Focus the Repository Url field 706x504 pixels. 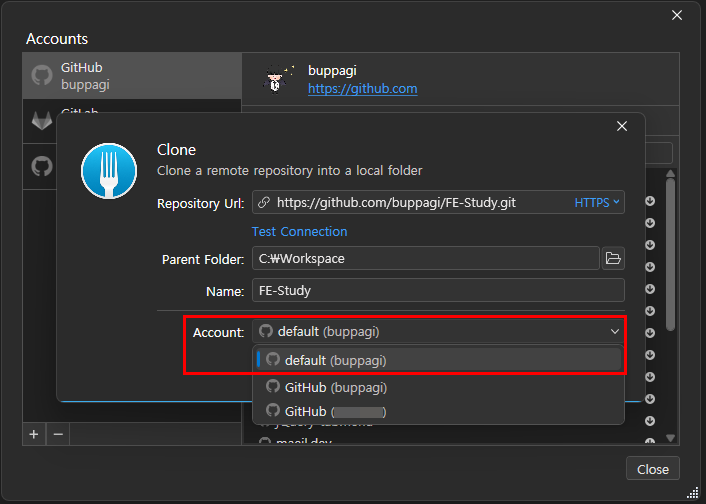[x=438, y=203]
